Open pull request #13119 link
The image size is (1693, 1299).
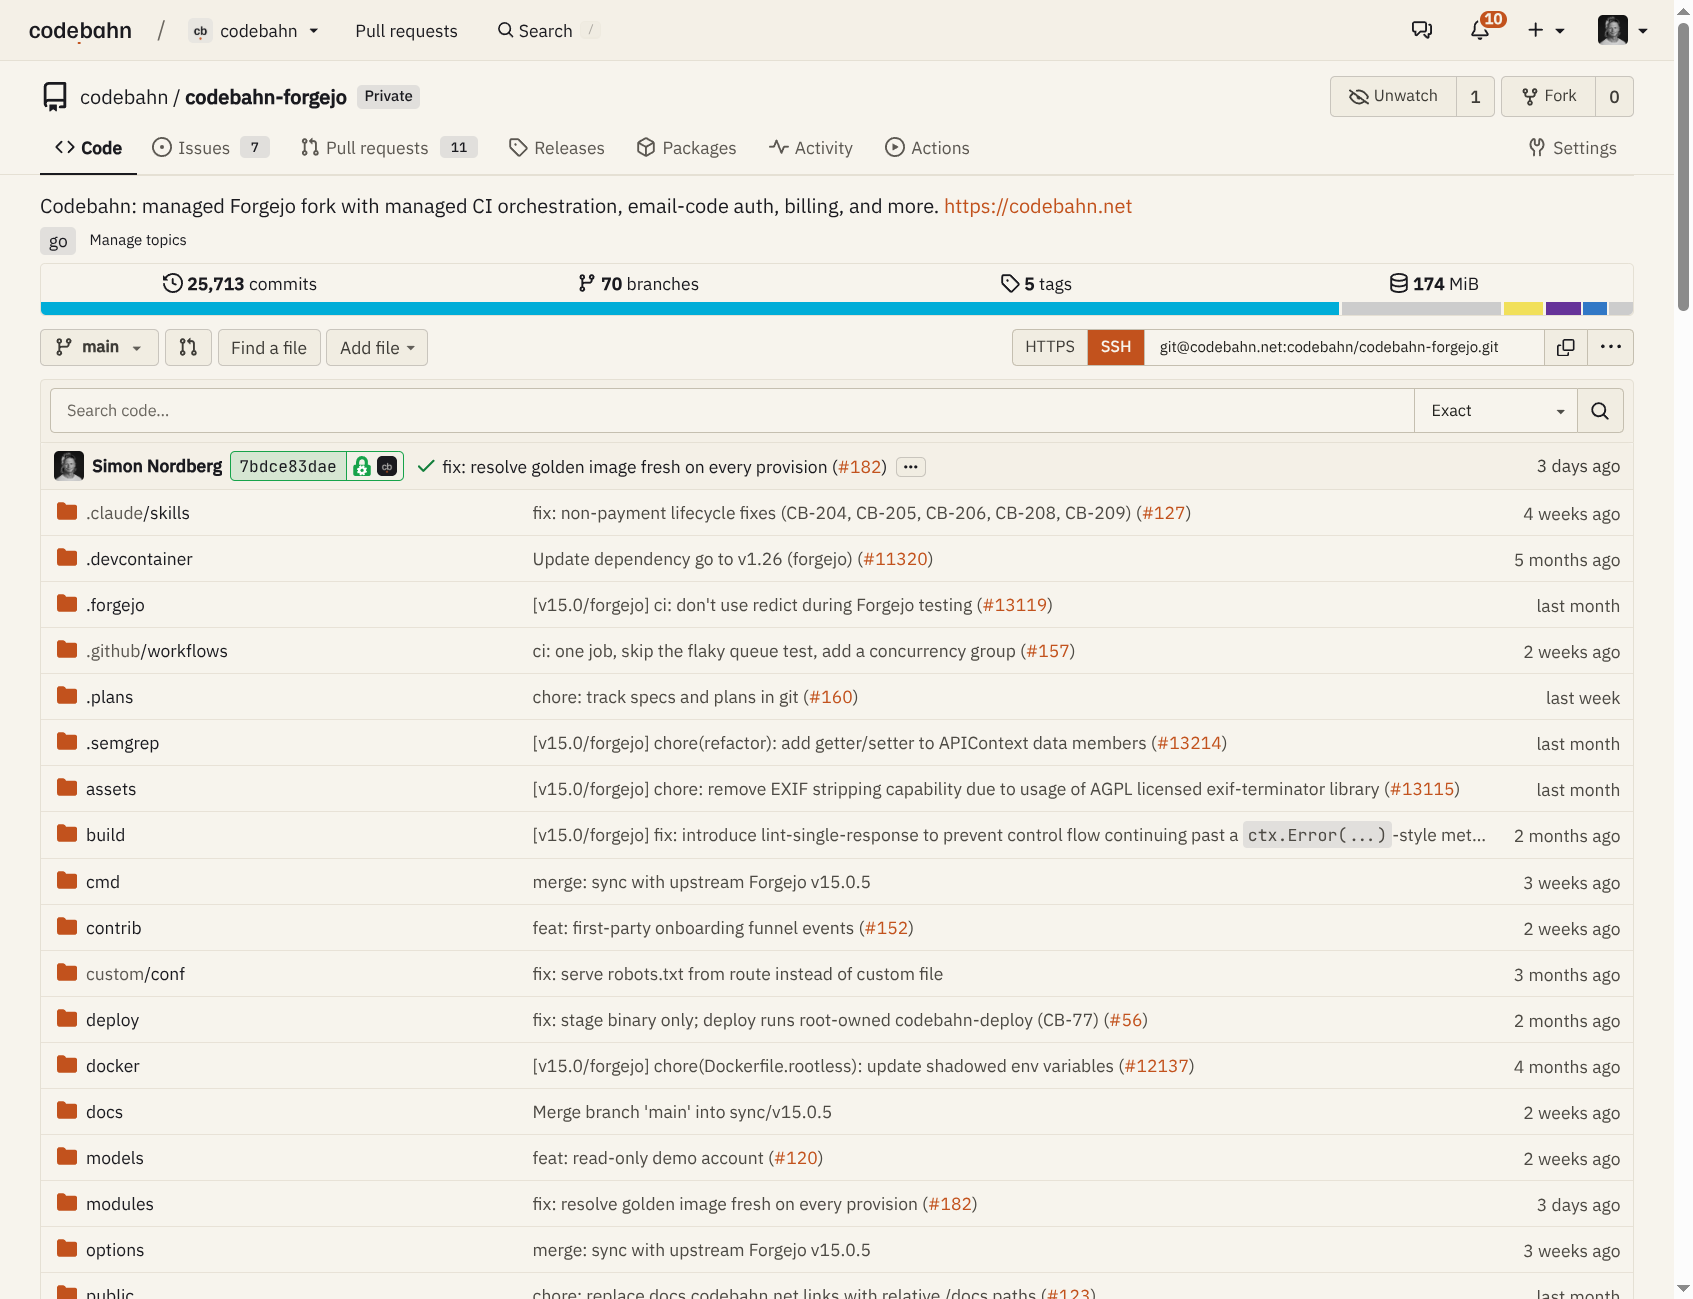1015,605
